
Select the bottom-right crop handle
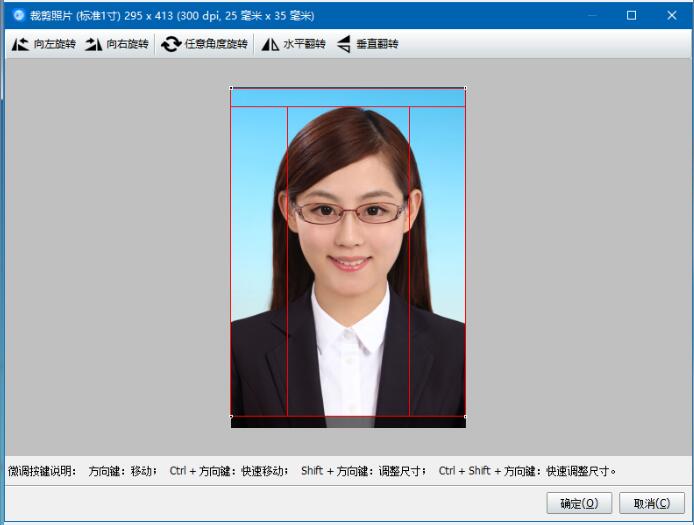tap(465, 416)
